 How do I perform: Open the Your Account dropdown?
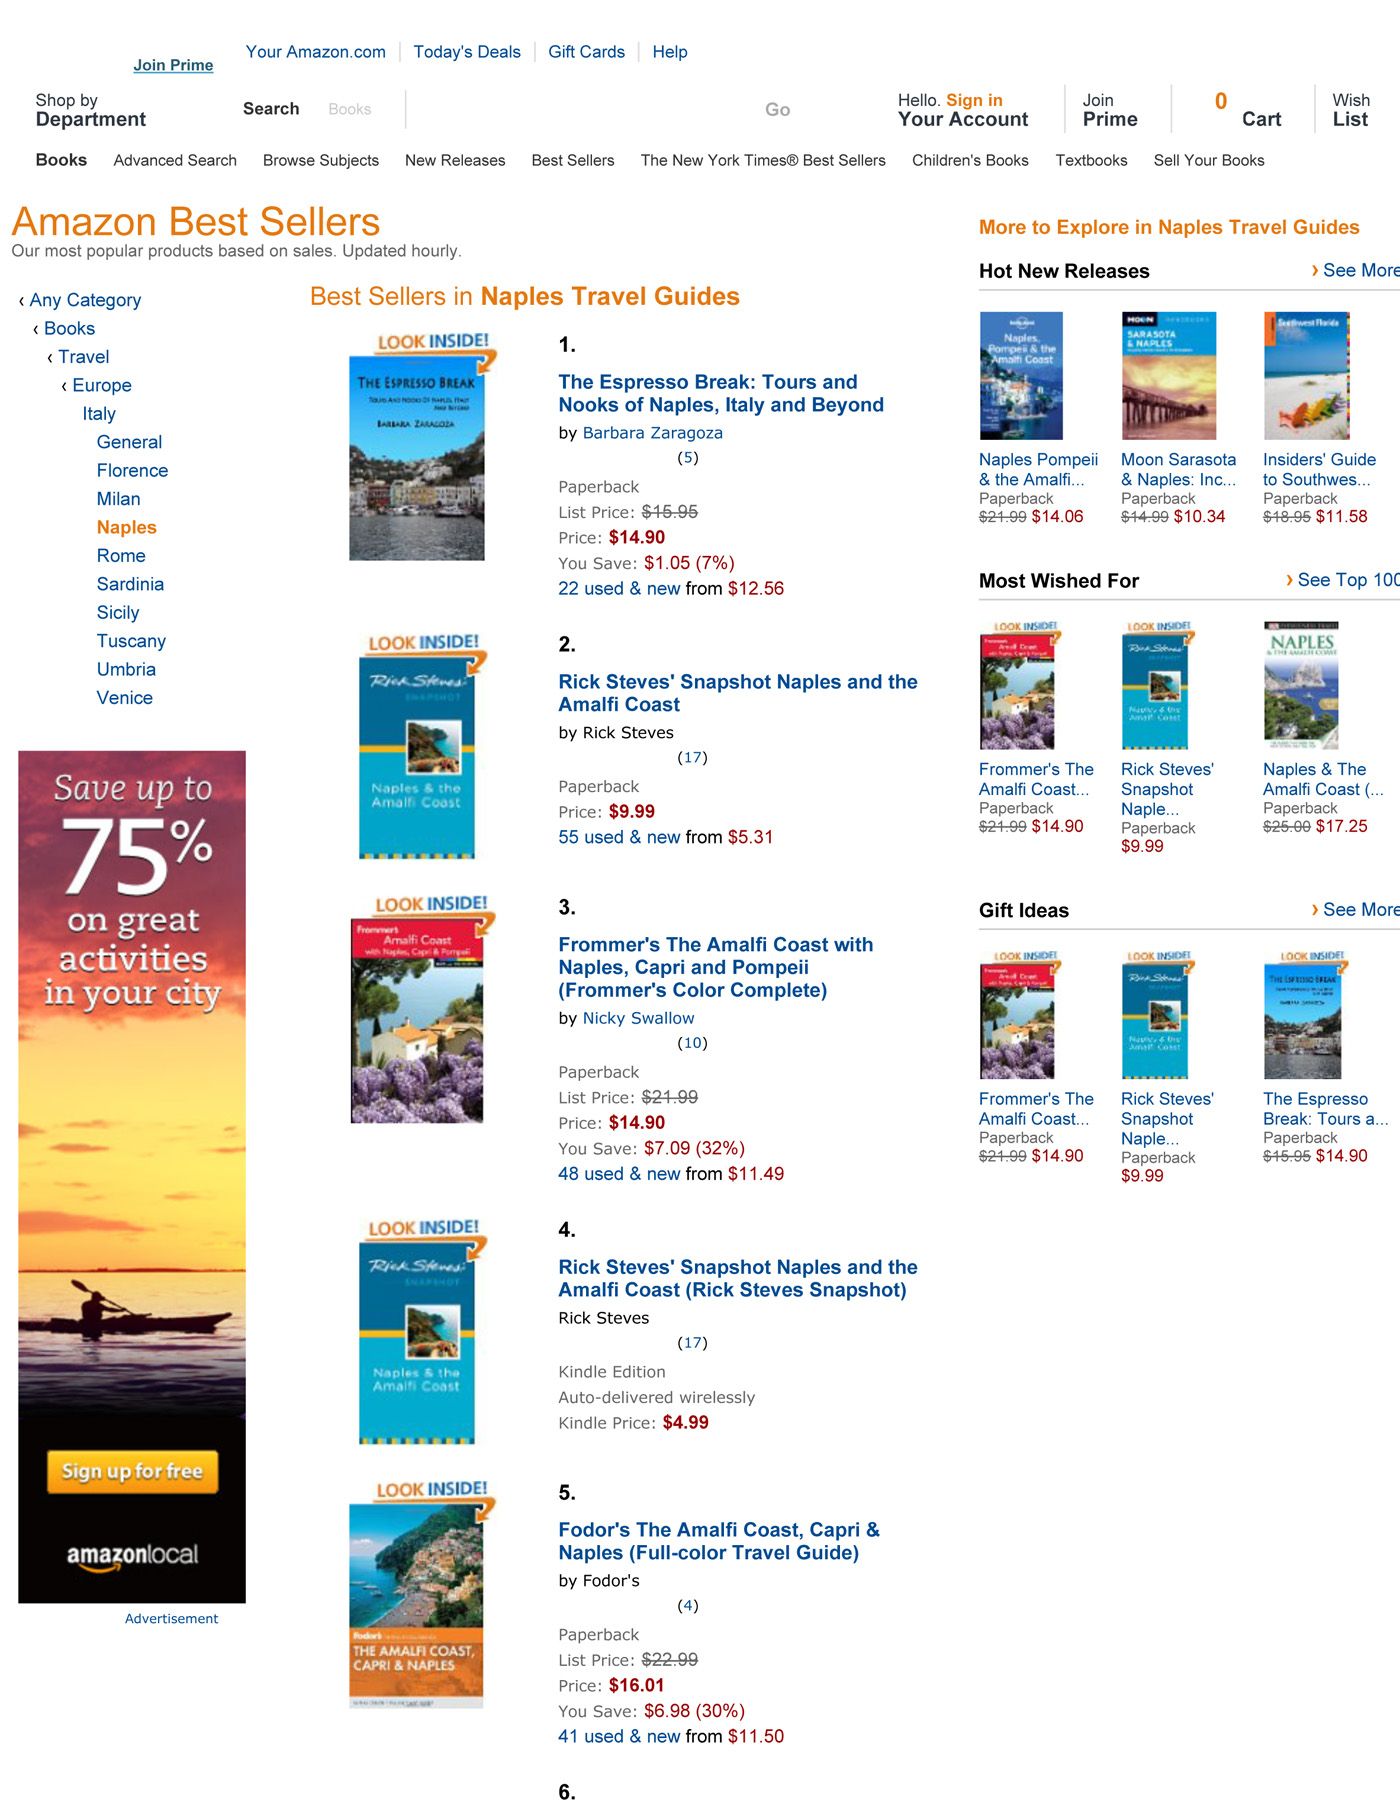click(962, 110)
